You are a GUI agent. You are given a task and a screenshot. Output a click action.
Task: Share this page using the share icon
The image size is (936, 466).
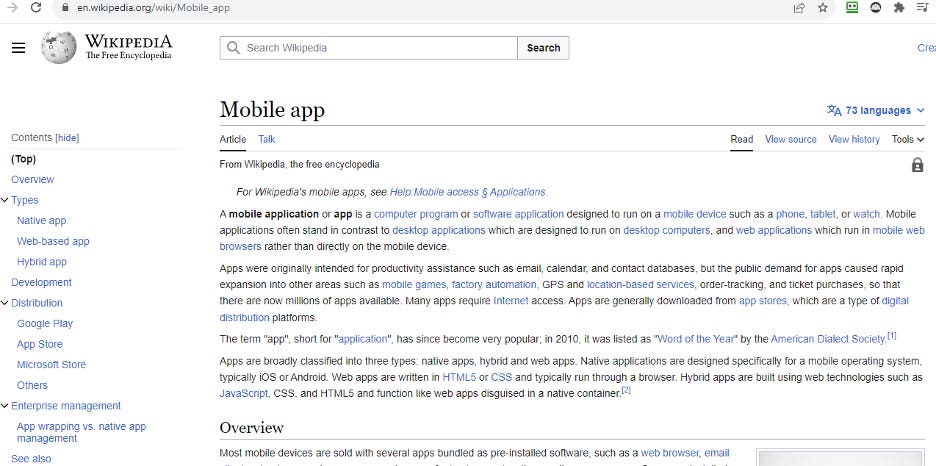pos(799,8)
